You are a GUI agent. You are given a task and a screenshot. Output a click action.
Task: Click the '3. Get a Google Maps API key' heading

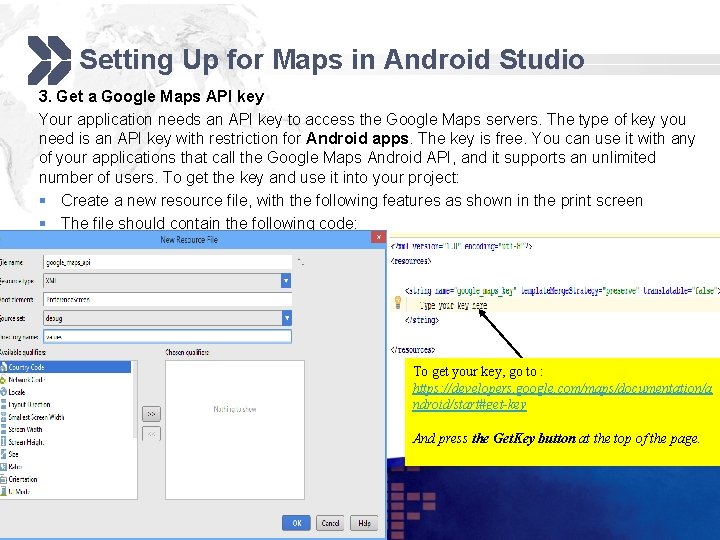pos(151,96)
